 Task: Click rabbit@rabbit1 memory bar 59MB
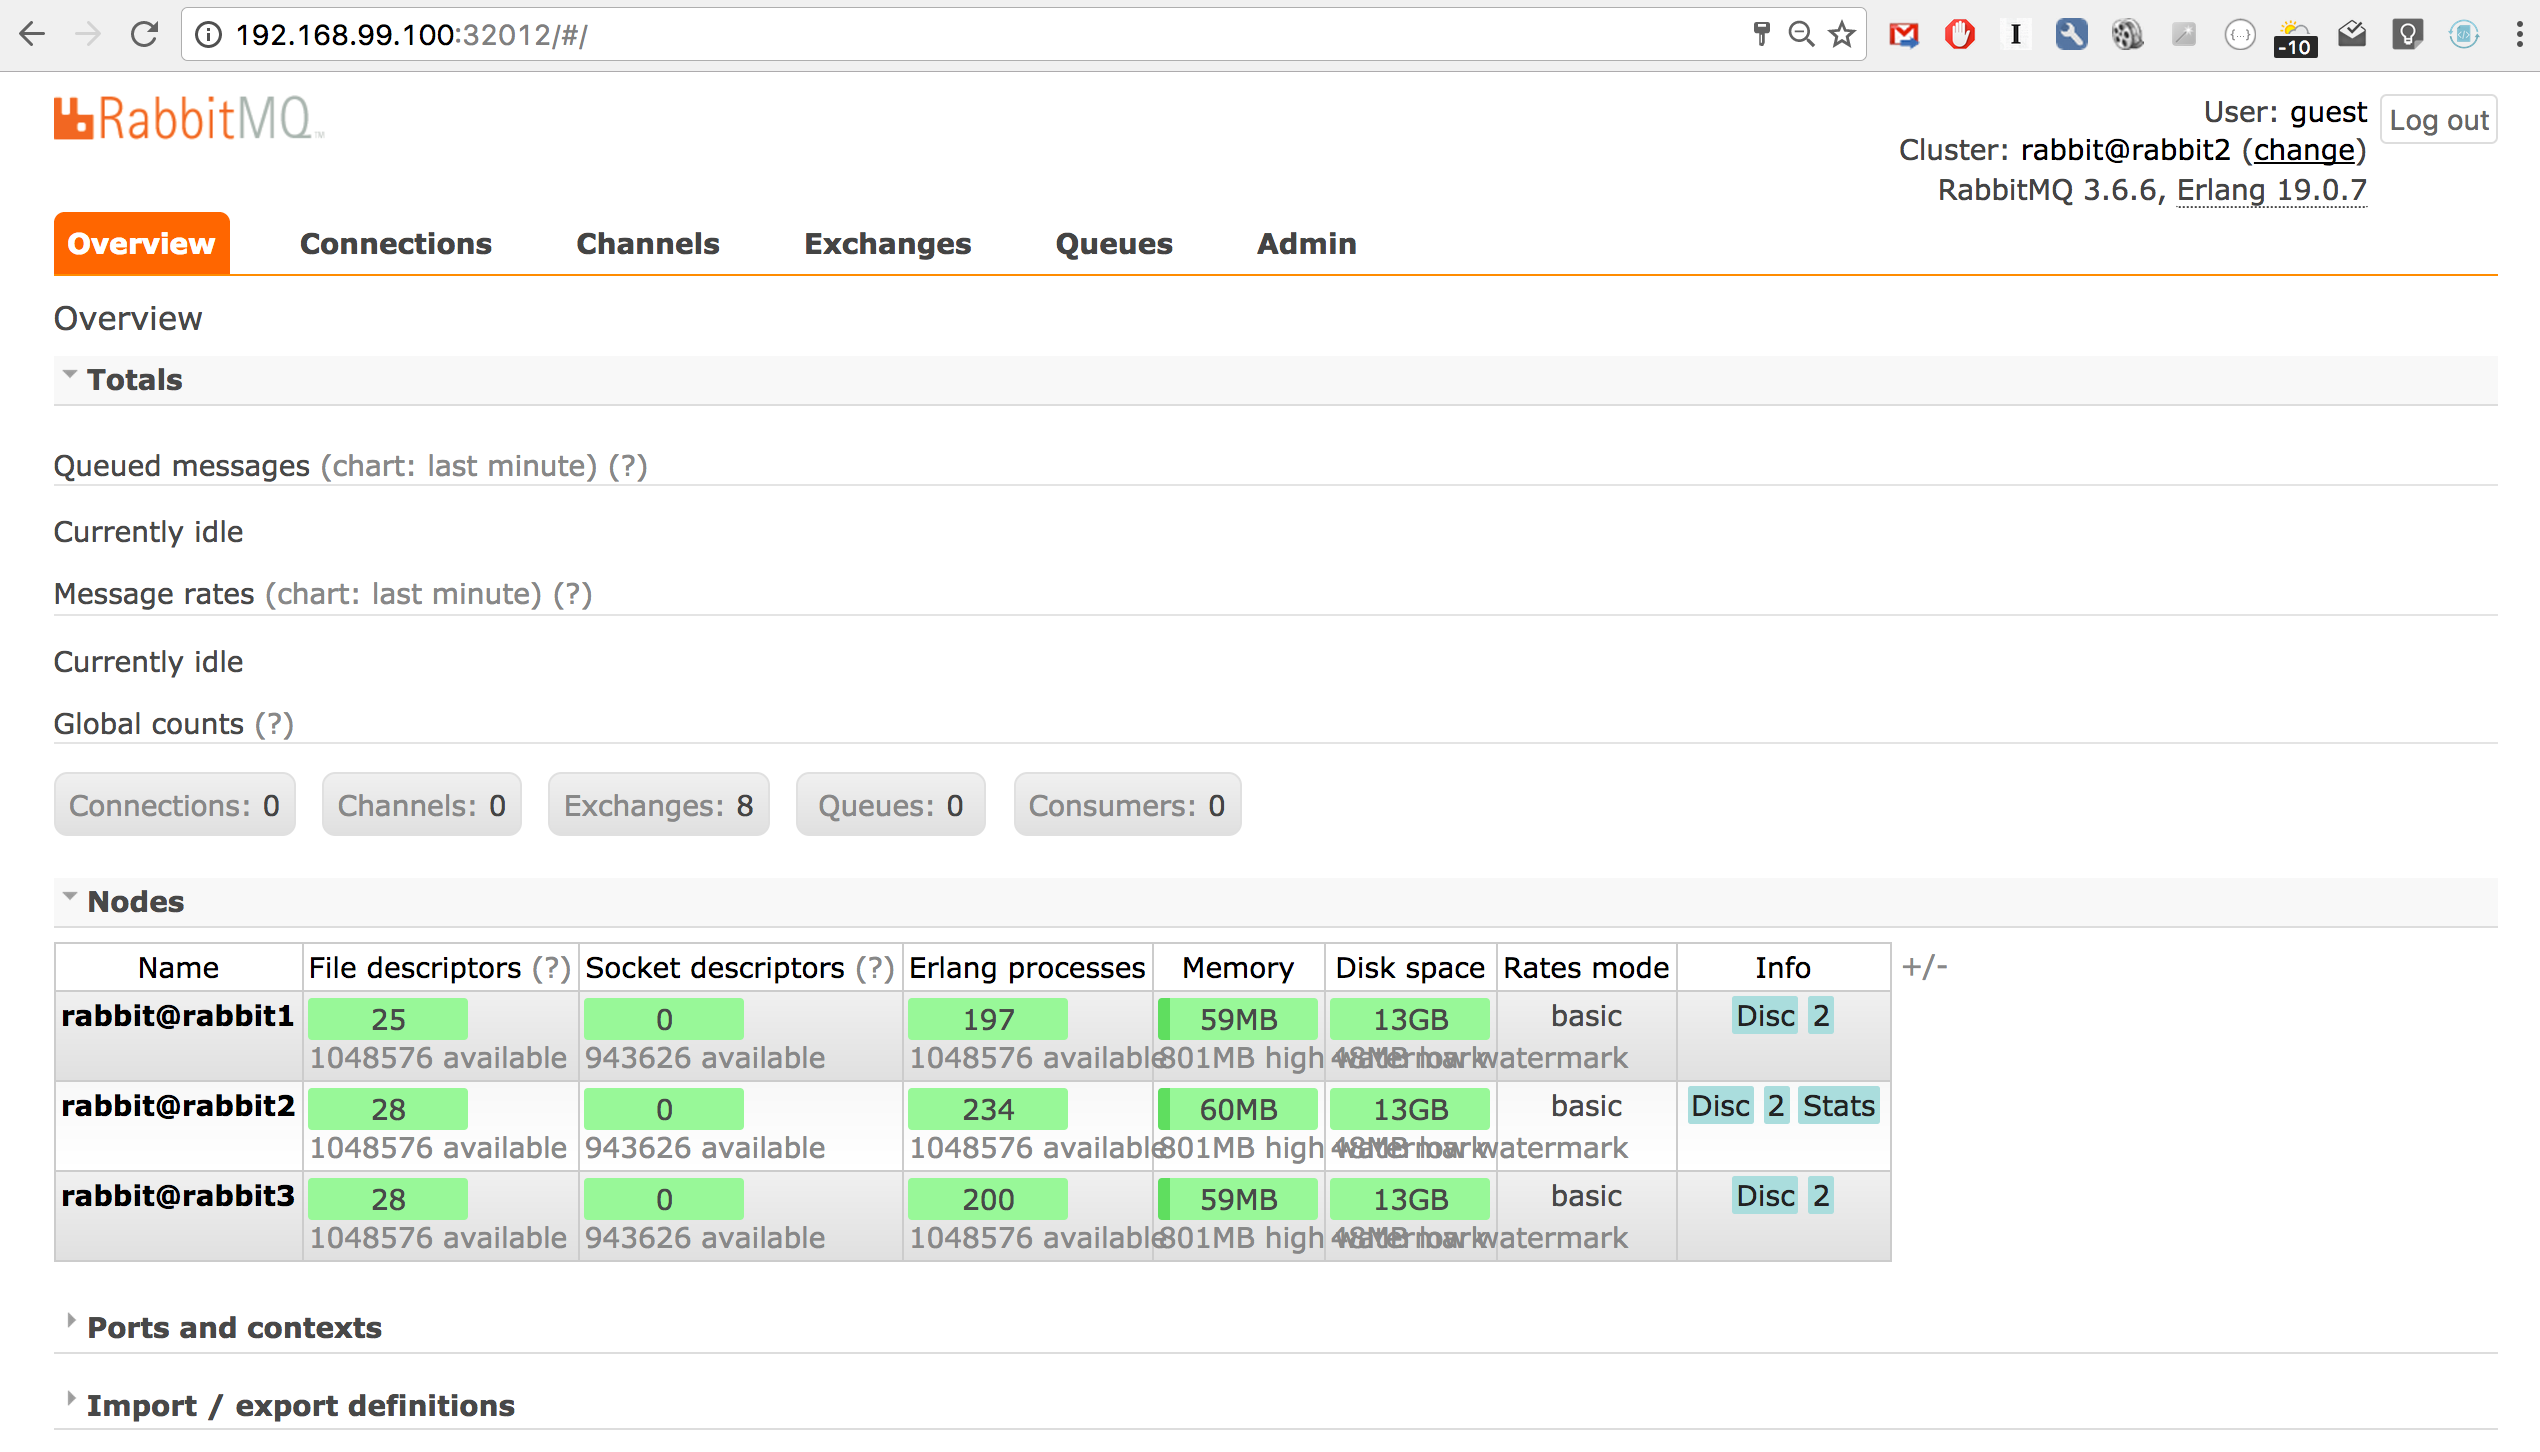coord(1238,1019)
